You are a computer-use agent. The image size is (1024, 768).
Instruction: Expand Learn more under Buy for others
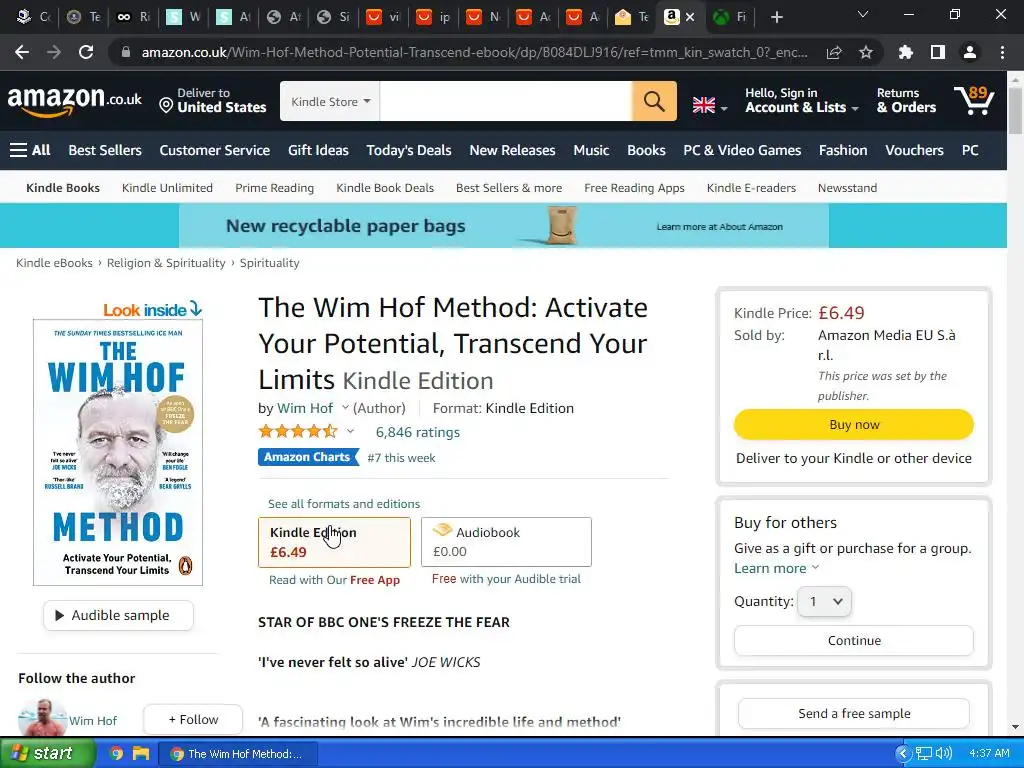(x=776, y=568)
